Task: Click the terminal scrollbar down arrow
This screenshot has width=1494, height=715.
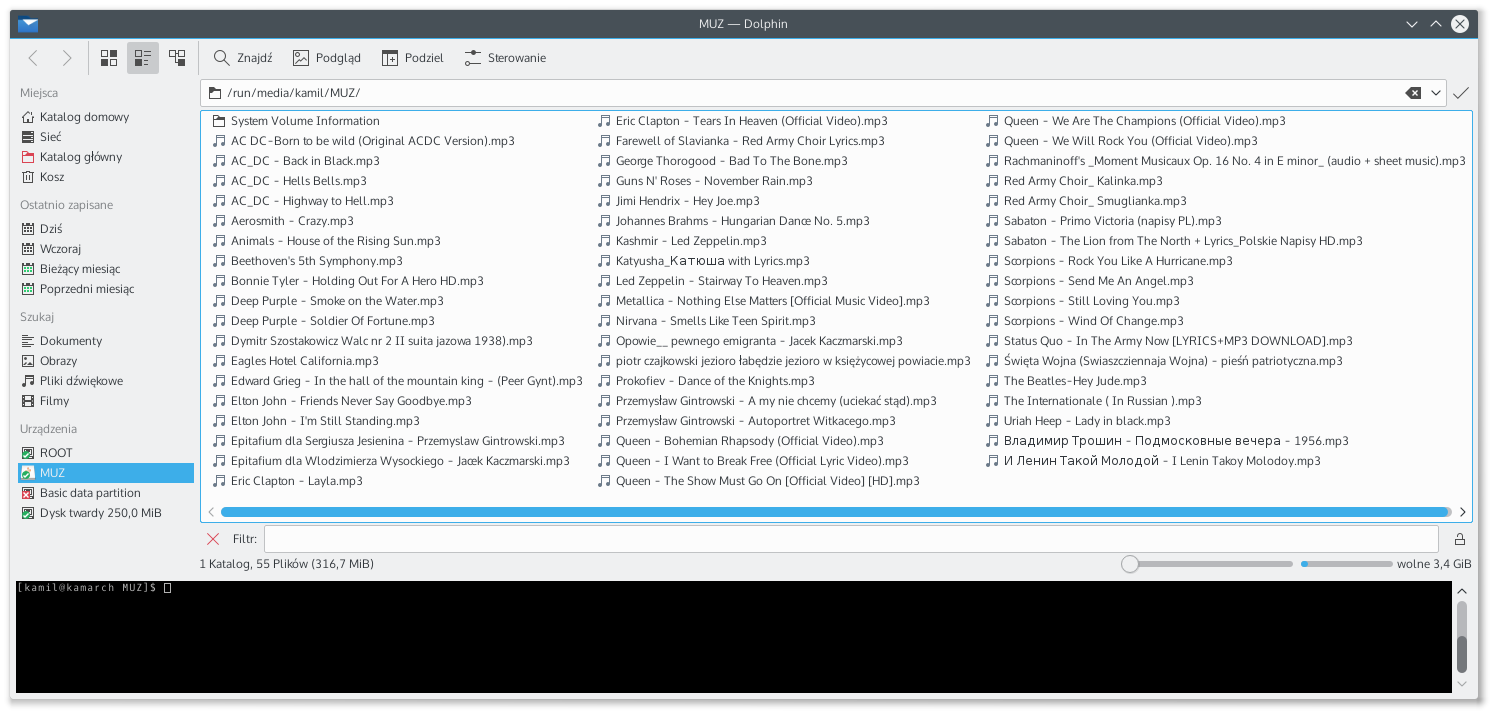Action: 1462,685
